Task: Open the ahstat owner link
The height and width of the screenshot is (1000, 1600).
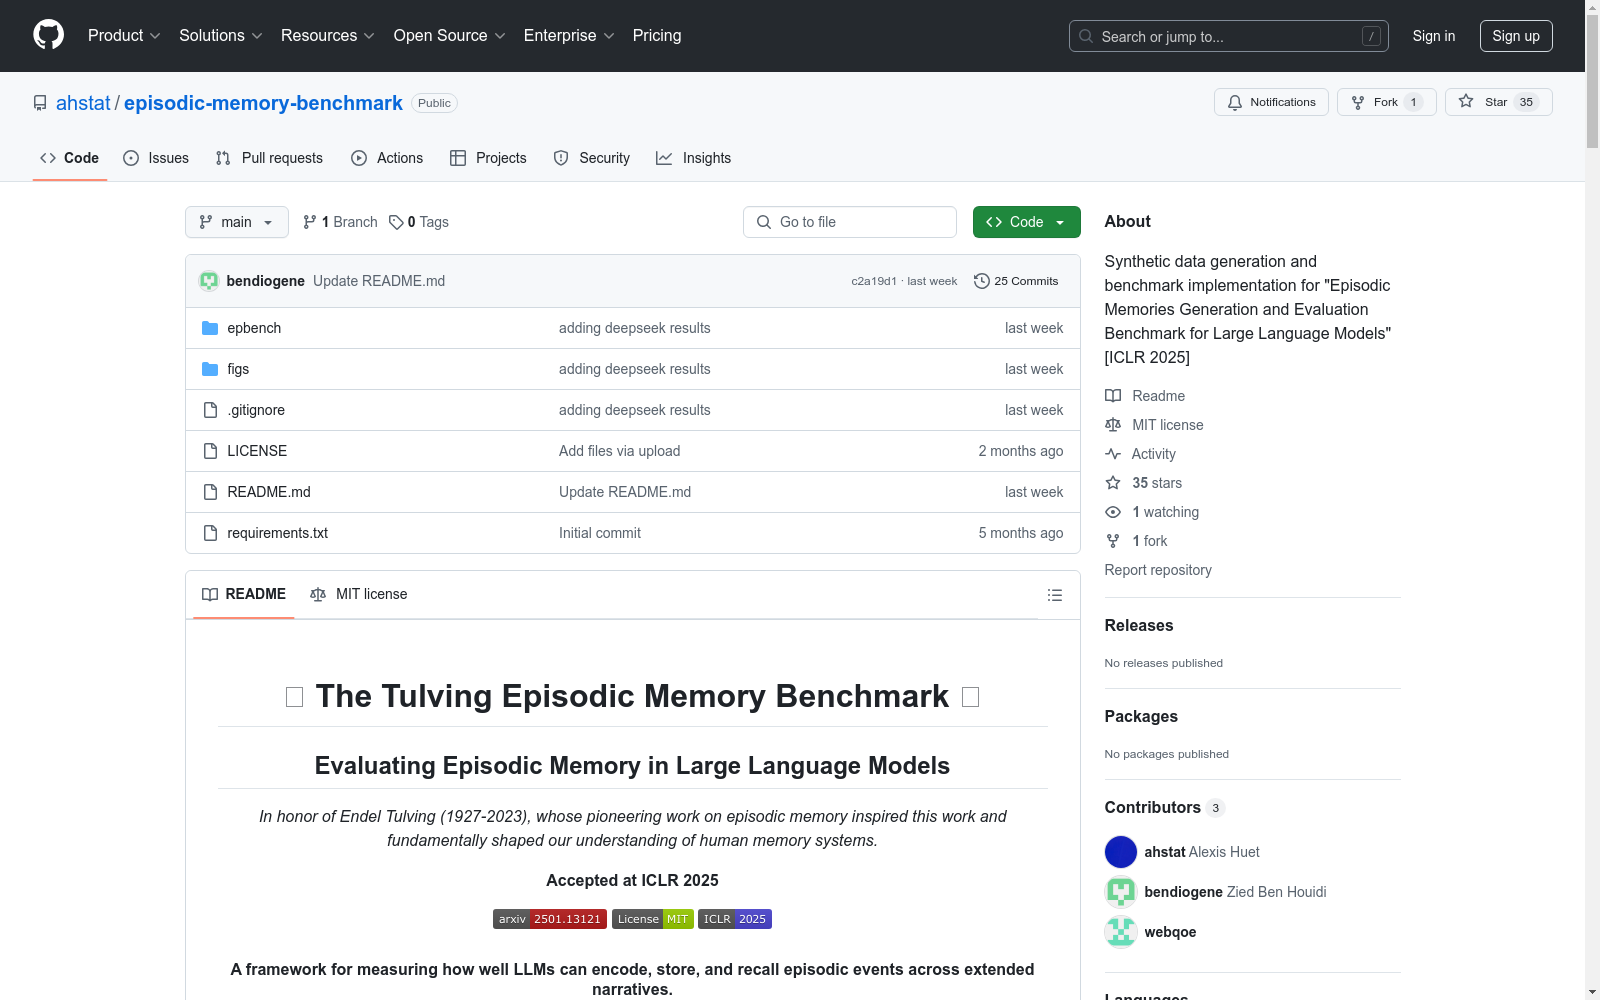Action: click(83, 103)
